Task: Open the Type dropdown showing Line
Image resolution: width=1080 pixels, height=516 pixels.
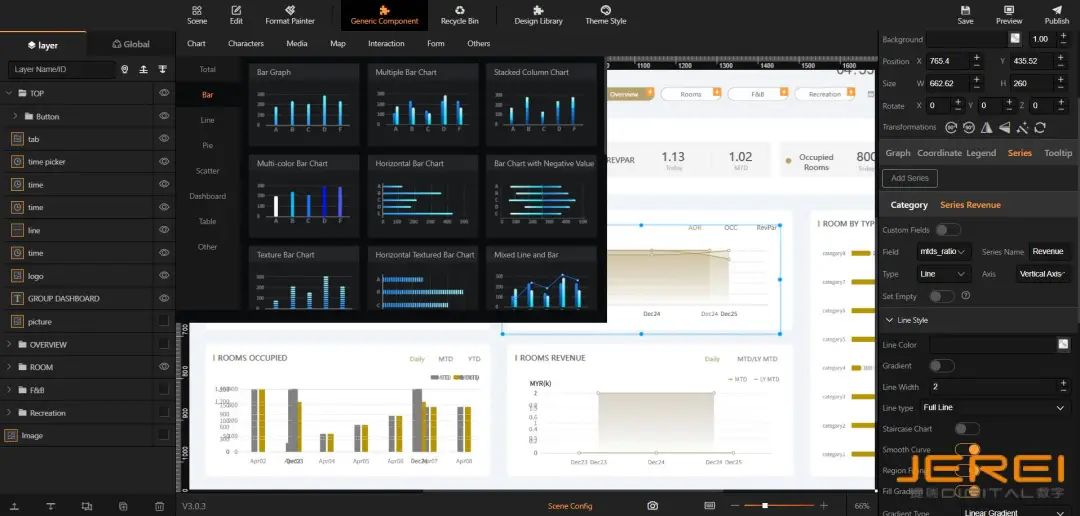Action: click(944, 274)
